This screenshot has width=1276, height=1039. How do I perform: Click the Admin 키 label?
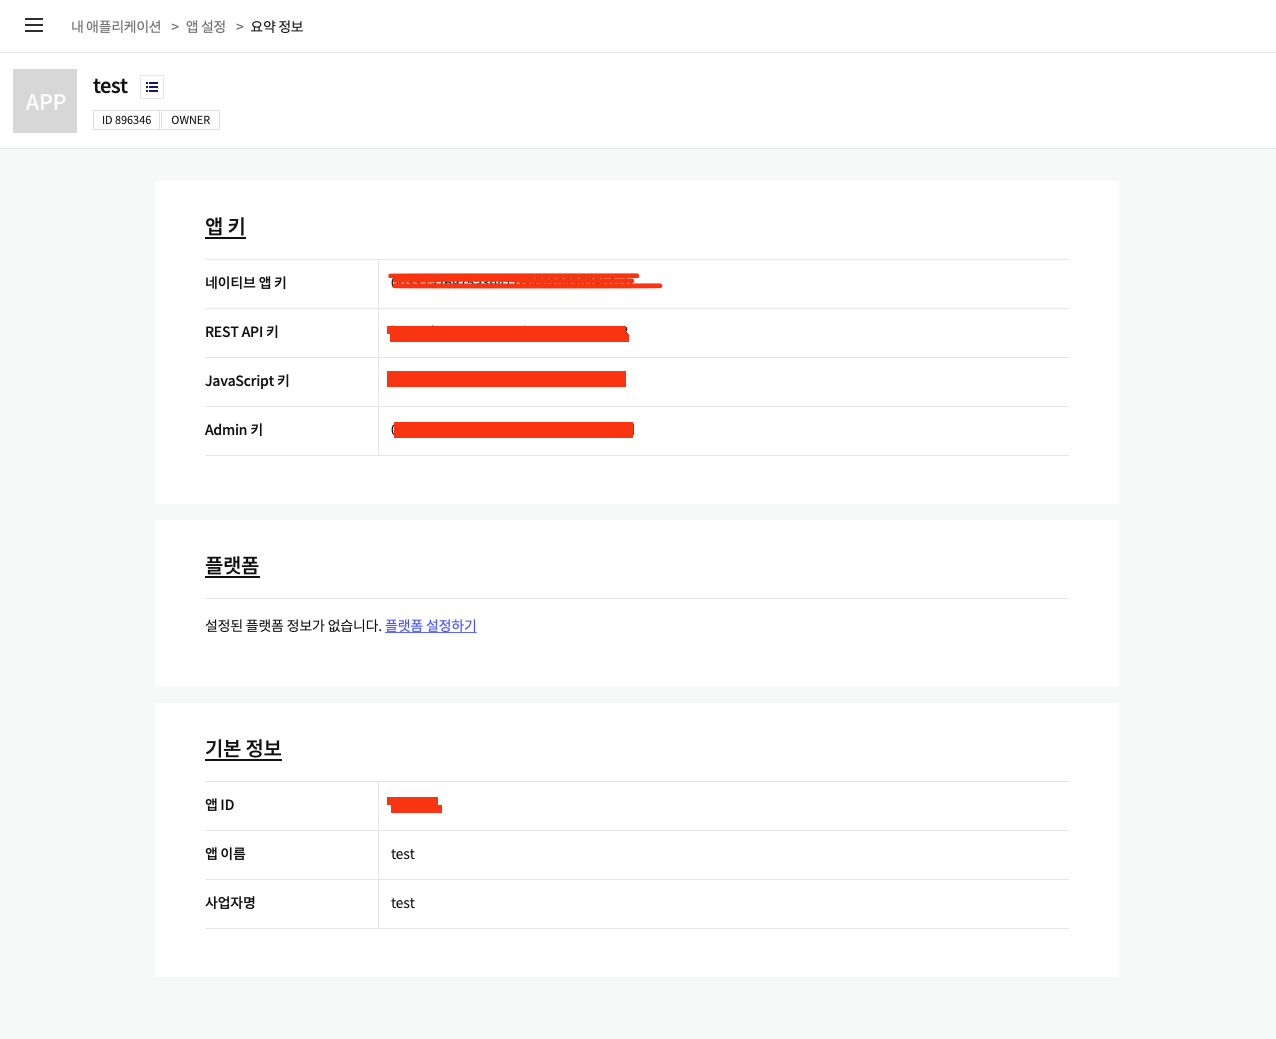pos(234,430)
